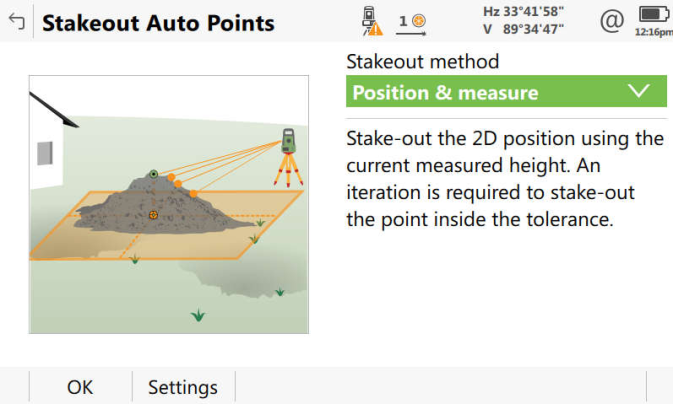This screenshot has width=673, height=404.
Task: Check the battery status icon
Action: click(653, 15)
